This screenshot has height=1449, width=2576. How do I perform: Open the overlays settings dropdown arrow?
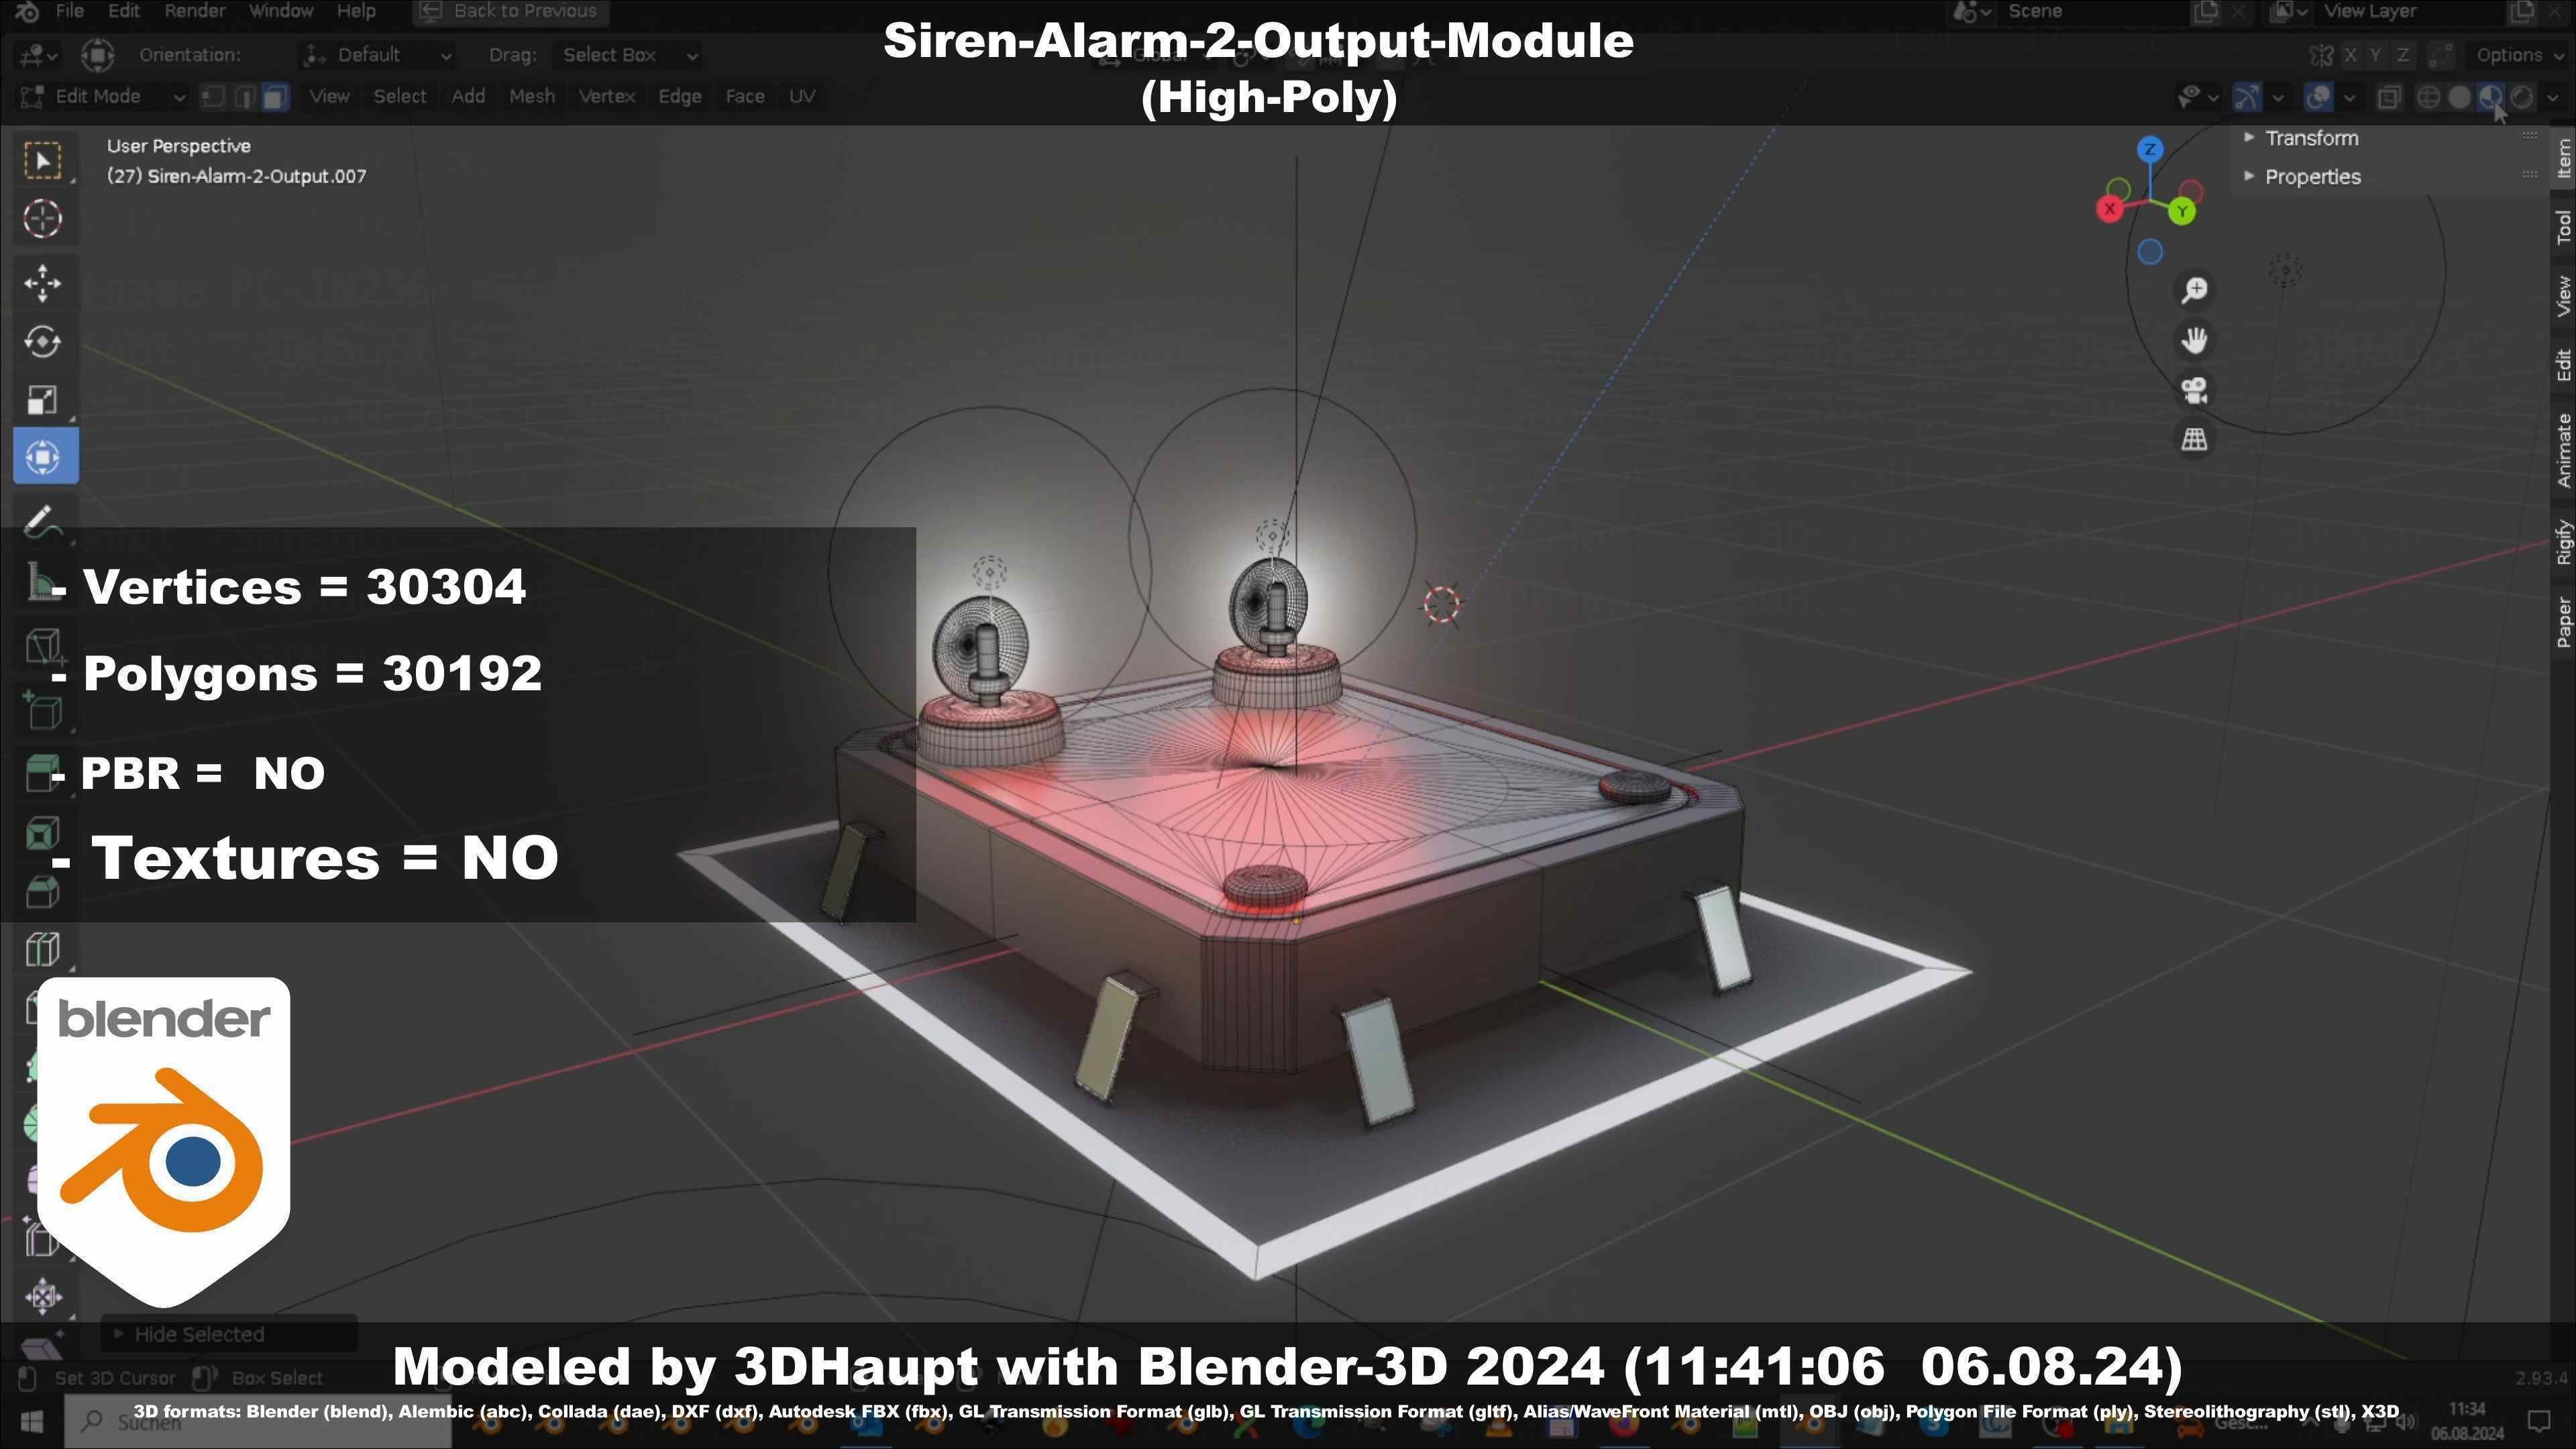(2349, 97)
